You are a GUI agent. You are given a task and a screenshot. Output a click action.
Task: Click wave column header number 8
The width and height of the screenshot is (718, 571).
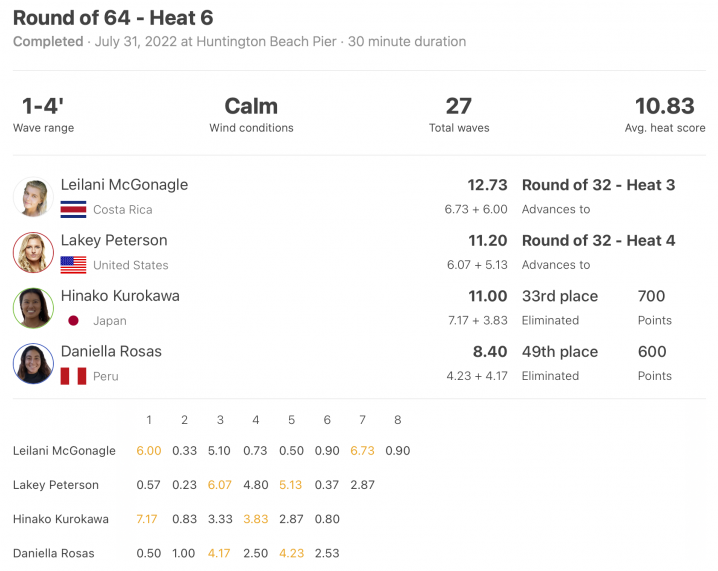point(397,420)
